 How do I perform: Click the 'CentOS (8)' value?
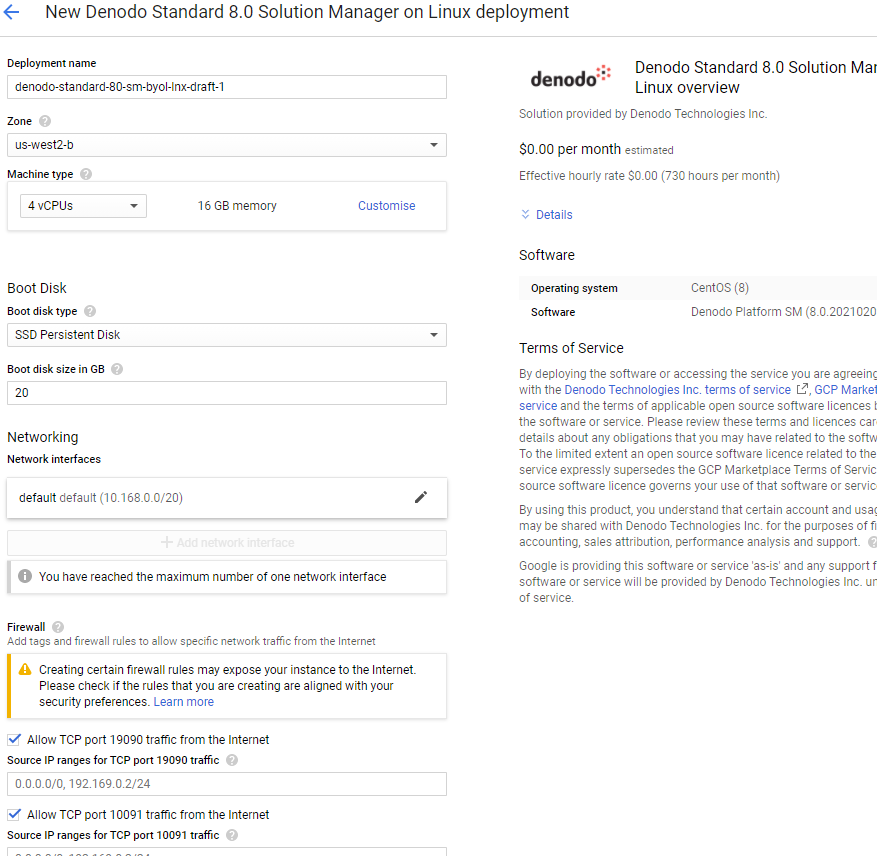(719, 288)
